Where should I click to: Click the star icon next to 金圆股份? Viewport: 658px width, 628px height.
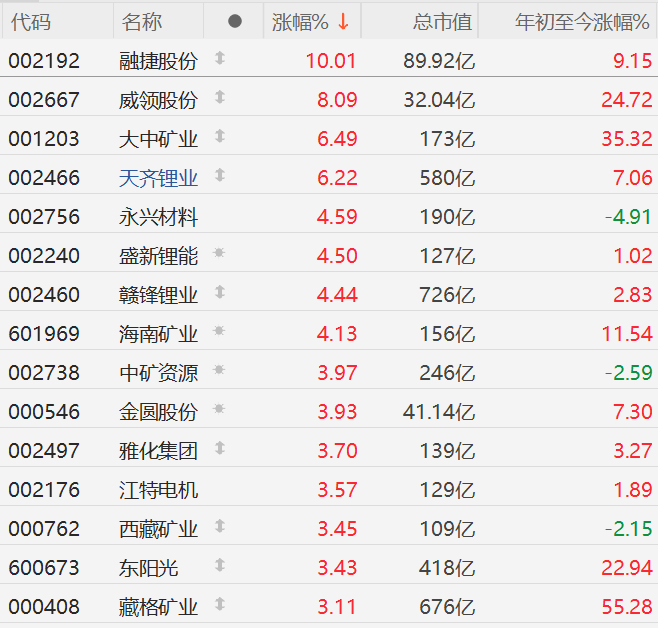click(219, 409)
